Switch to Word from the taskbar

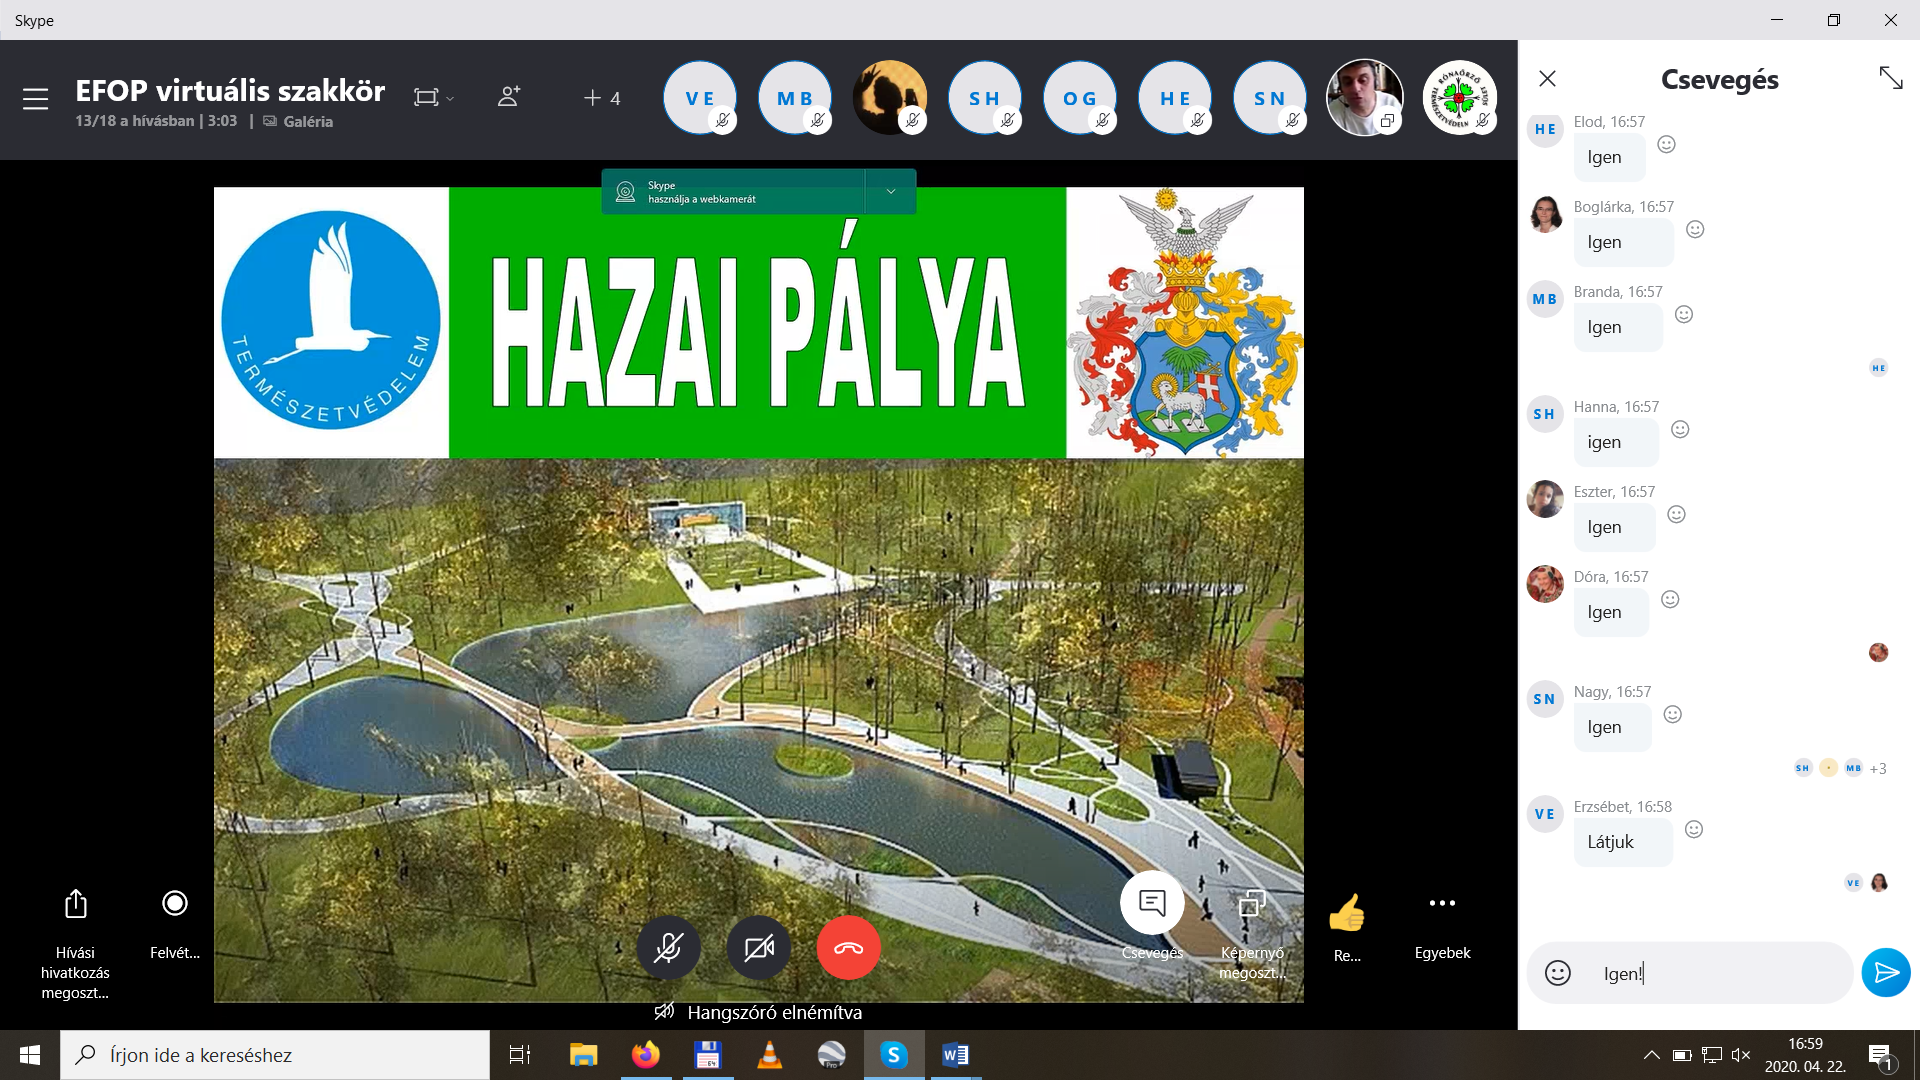click(955, 1055)
